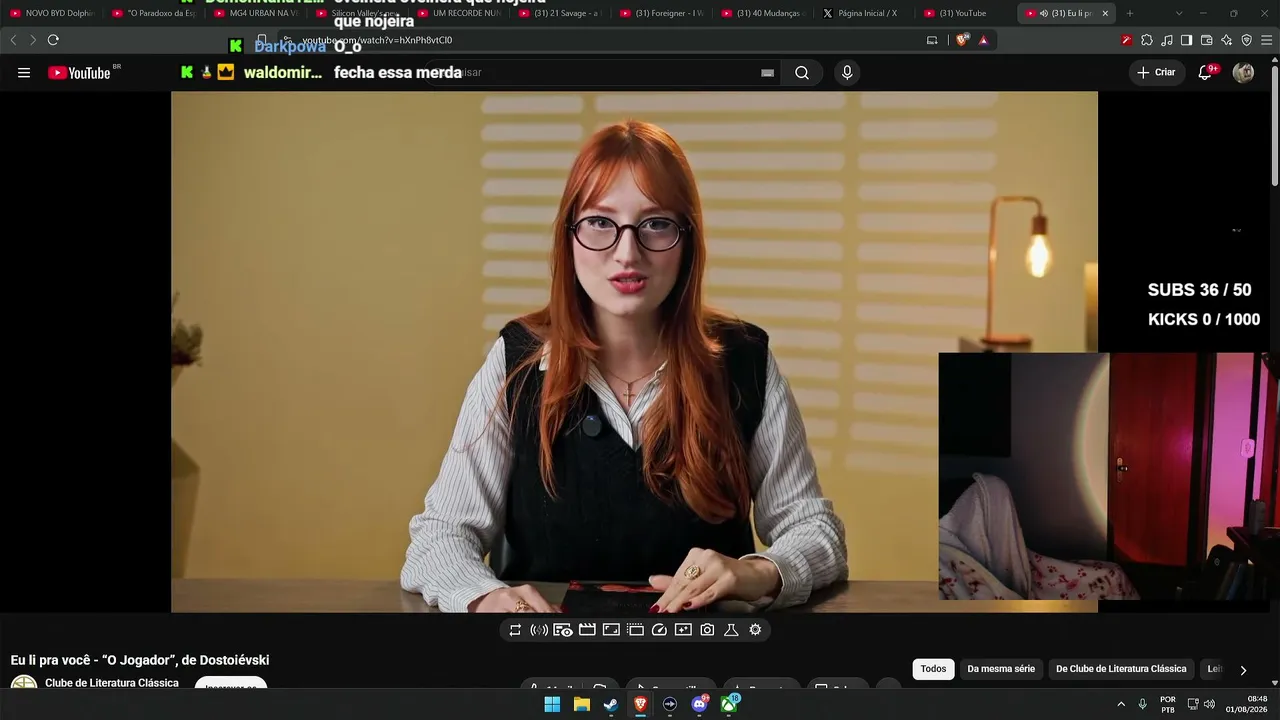
Task: Open the browser main hamburger menu
Action: click(1266, 40)
